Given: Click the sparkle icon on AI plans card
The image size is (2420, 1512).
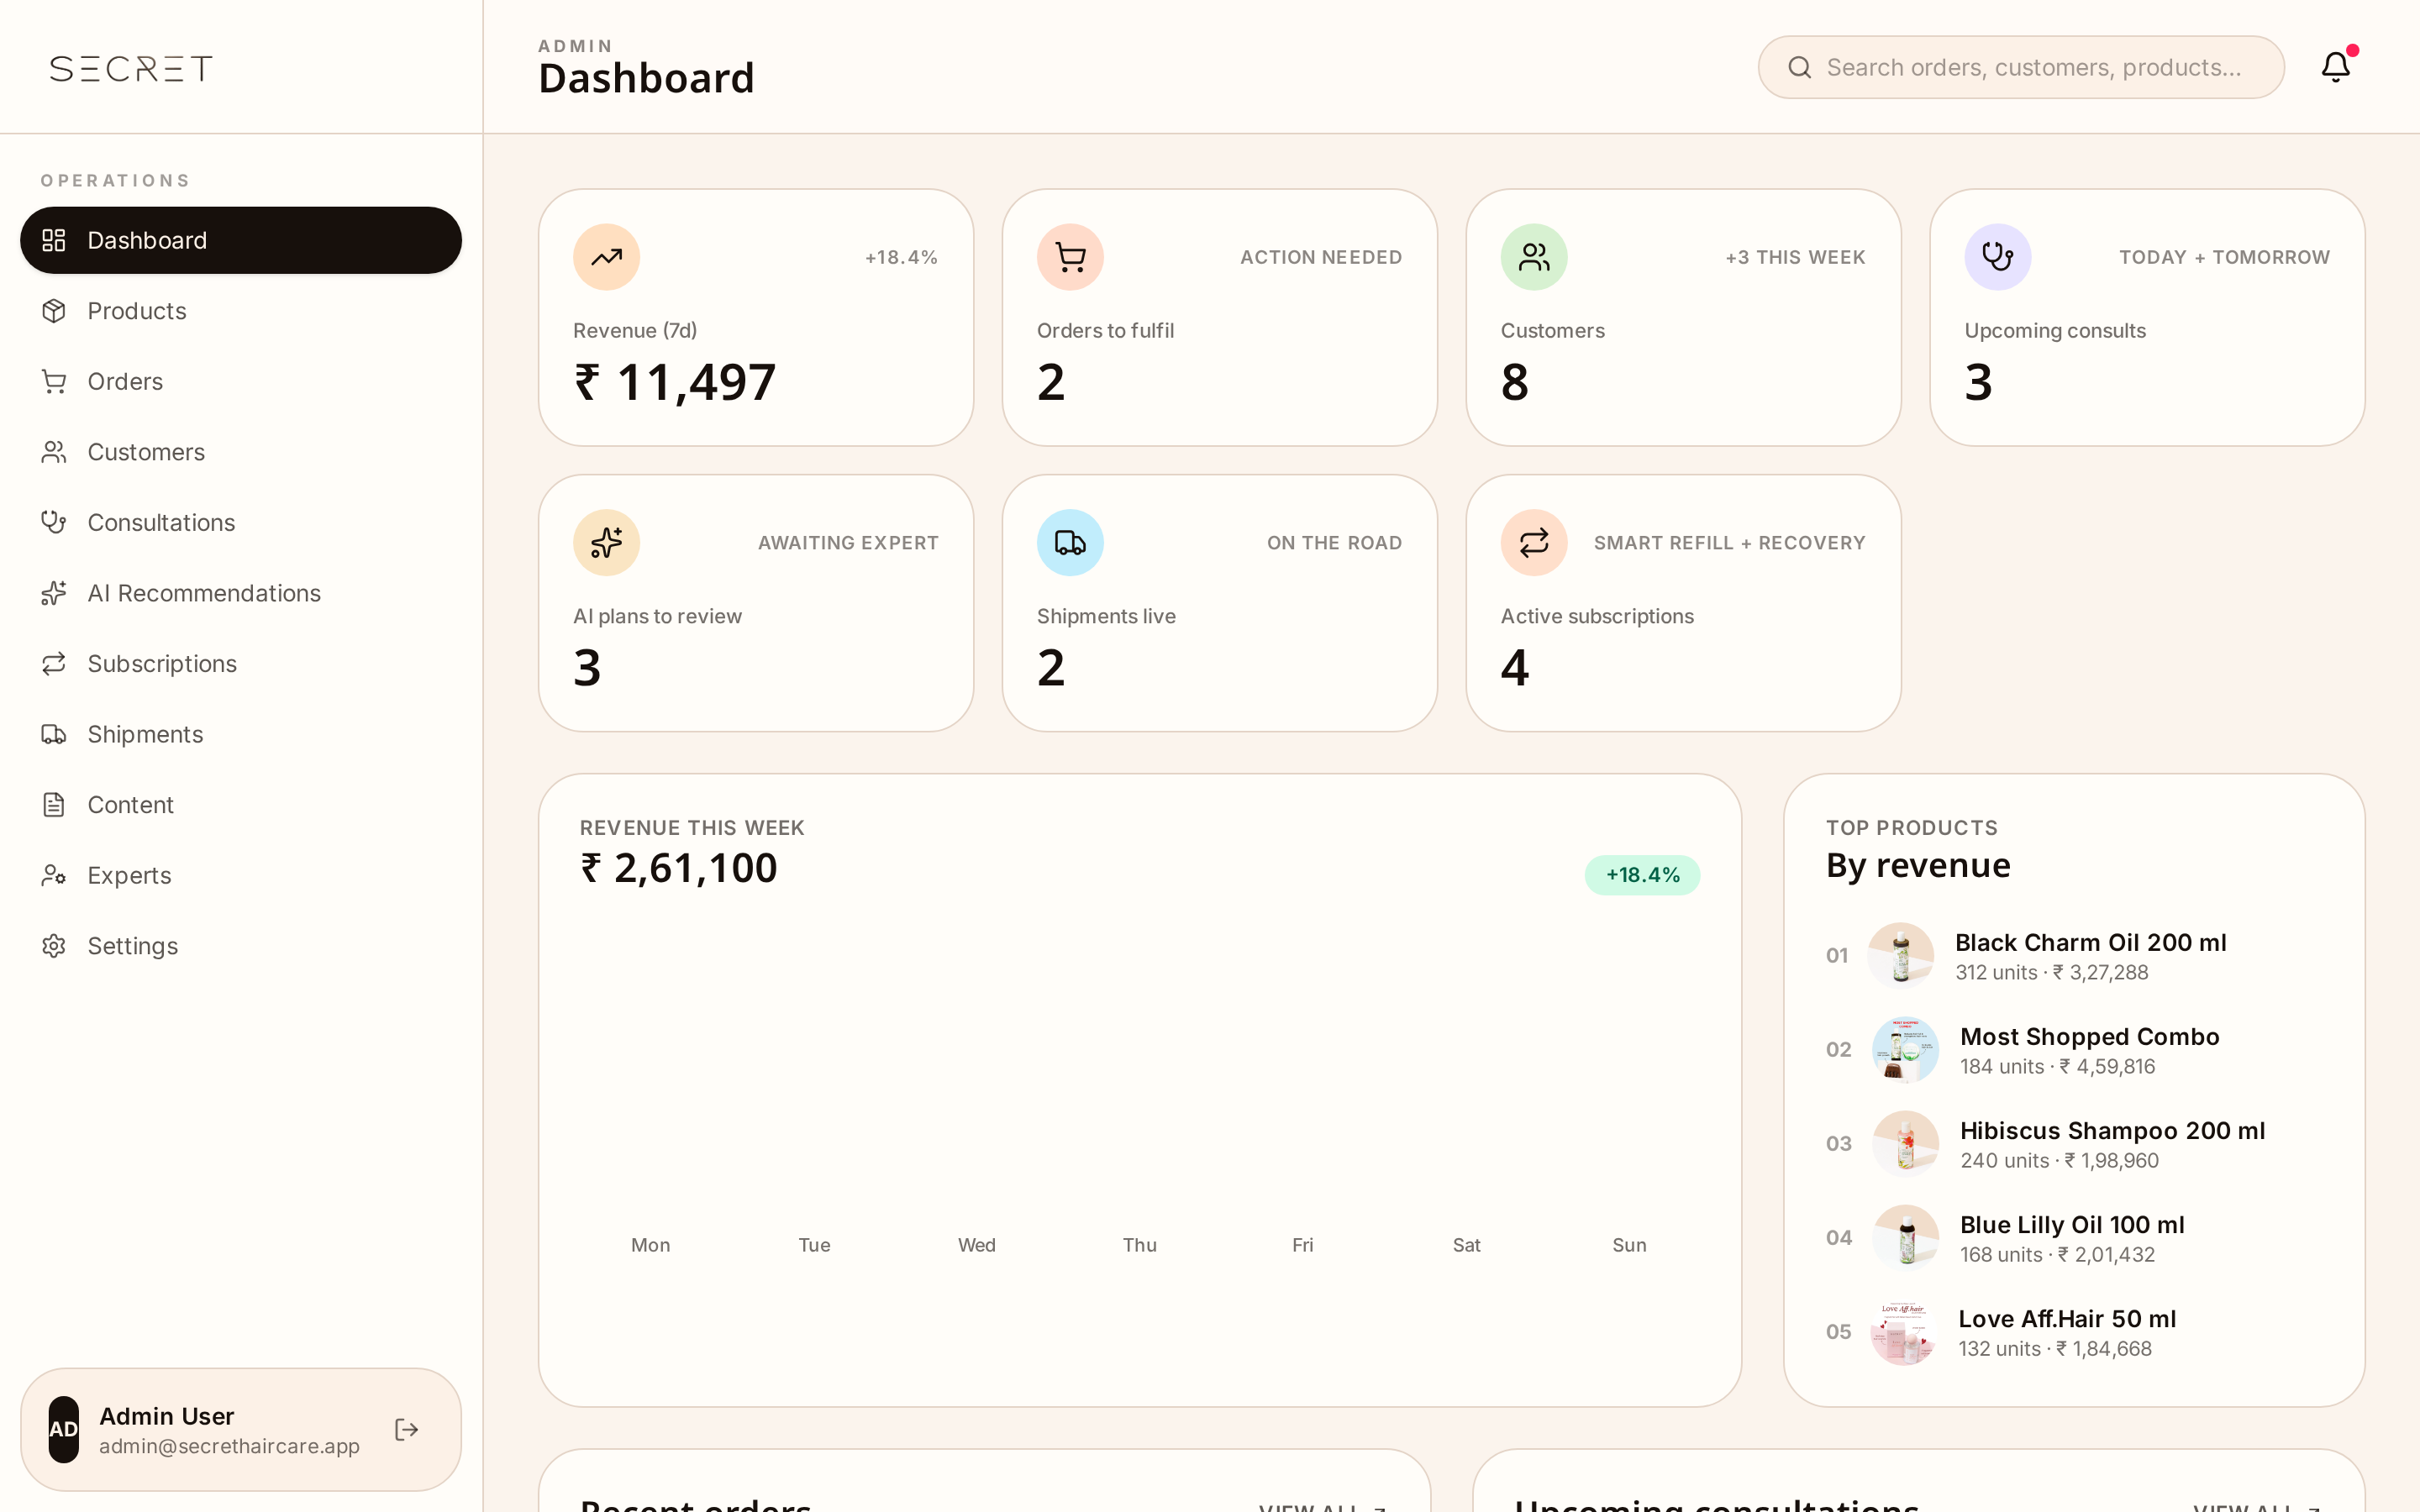Looking at the screenshot, I should (606, 543).
